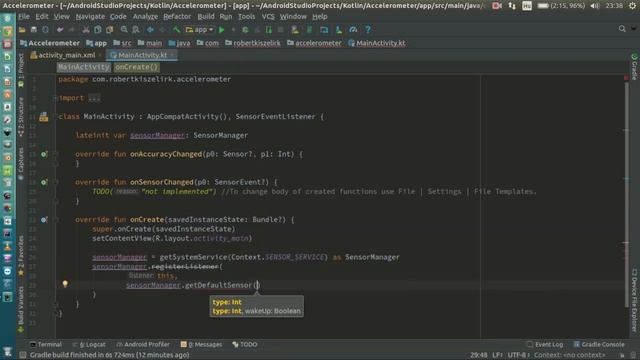The image size is (640, 360).
Task: Open the Logcat tool window
Action: tap(89, 344)
